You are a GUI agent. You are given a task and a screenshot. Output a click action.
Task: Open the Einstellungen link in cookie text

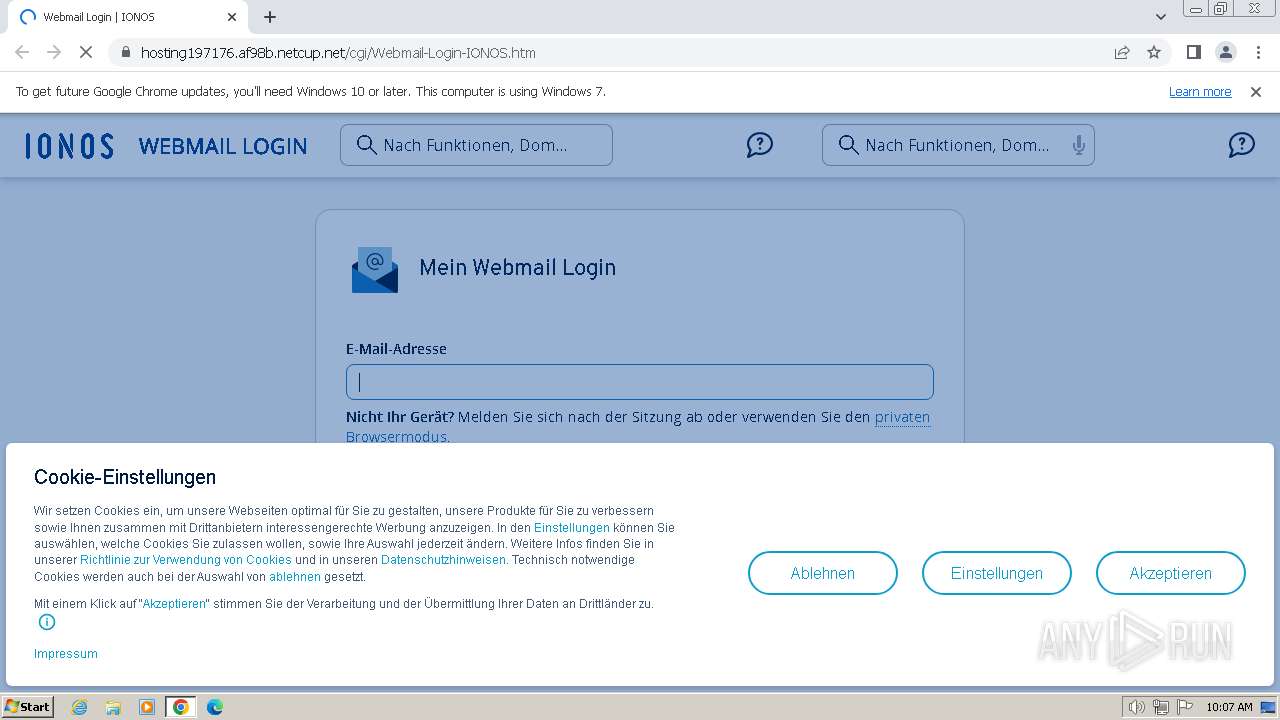click(x=572, y=528)
